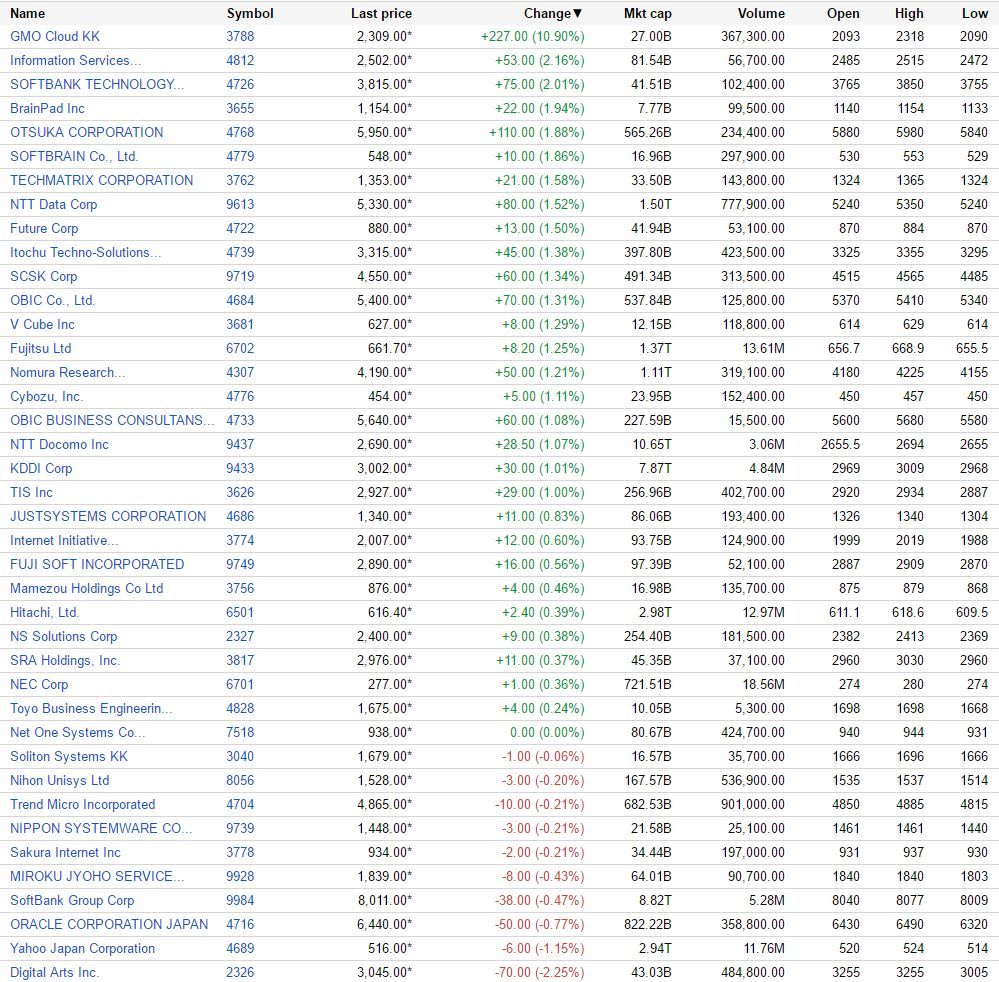999x982 pixels.
Task: Open NS Solutions Corp link
Action: pyautogui.click(x=64, y=637)
